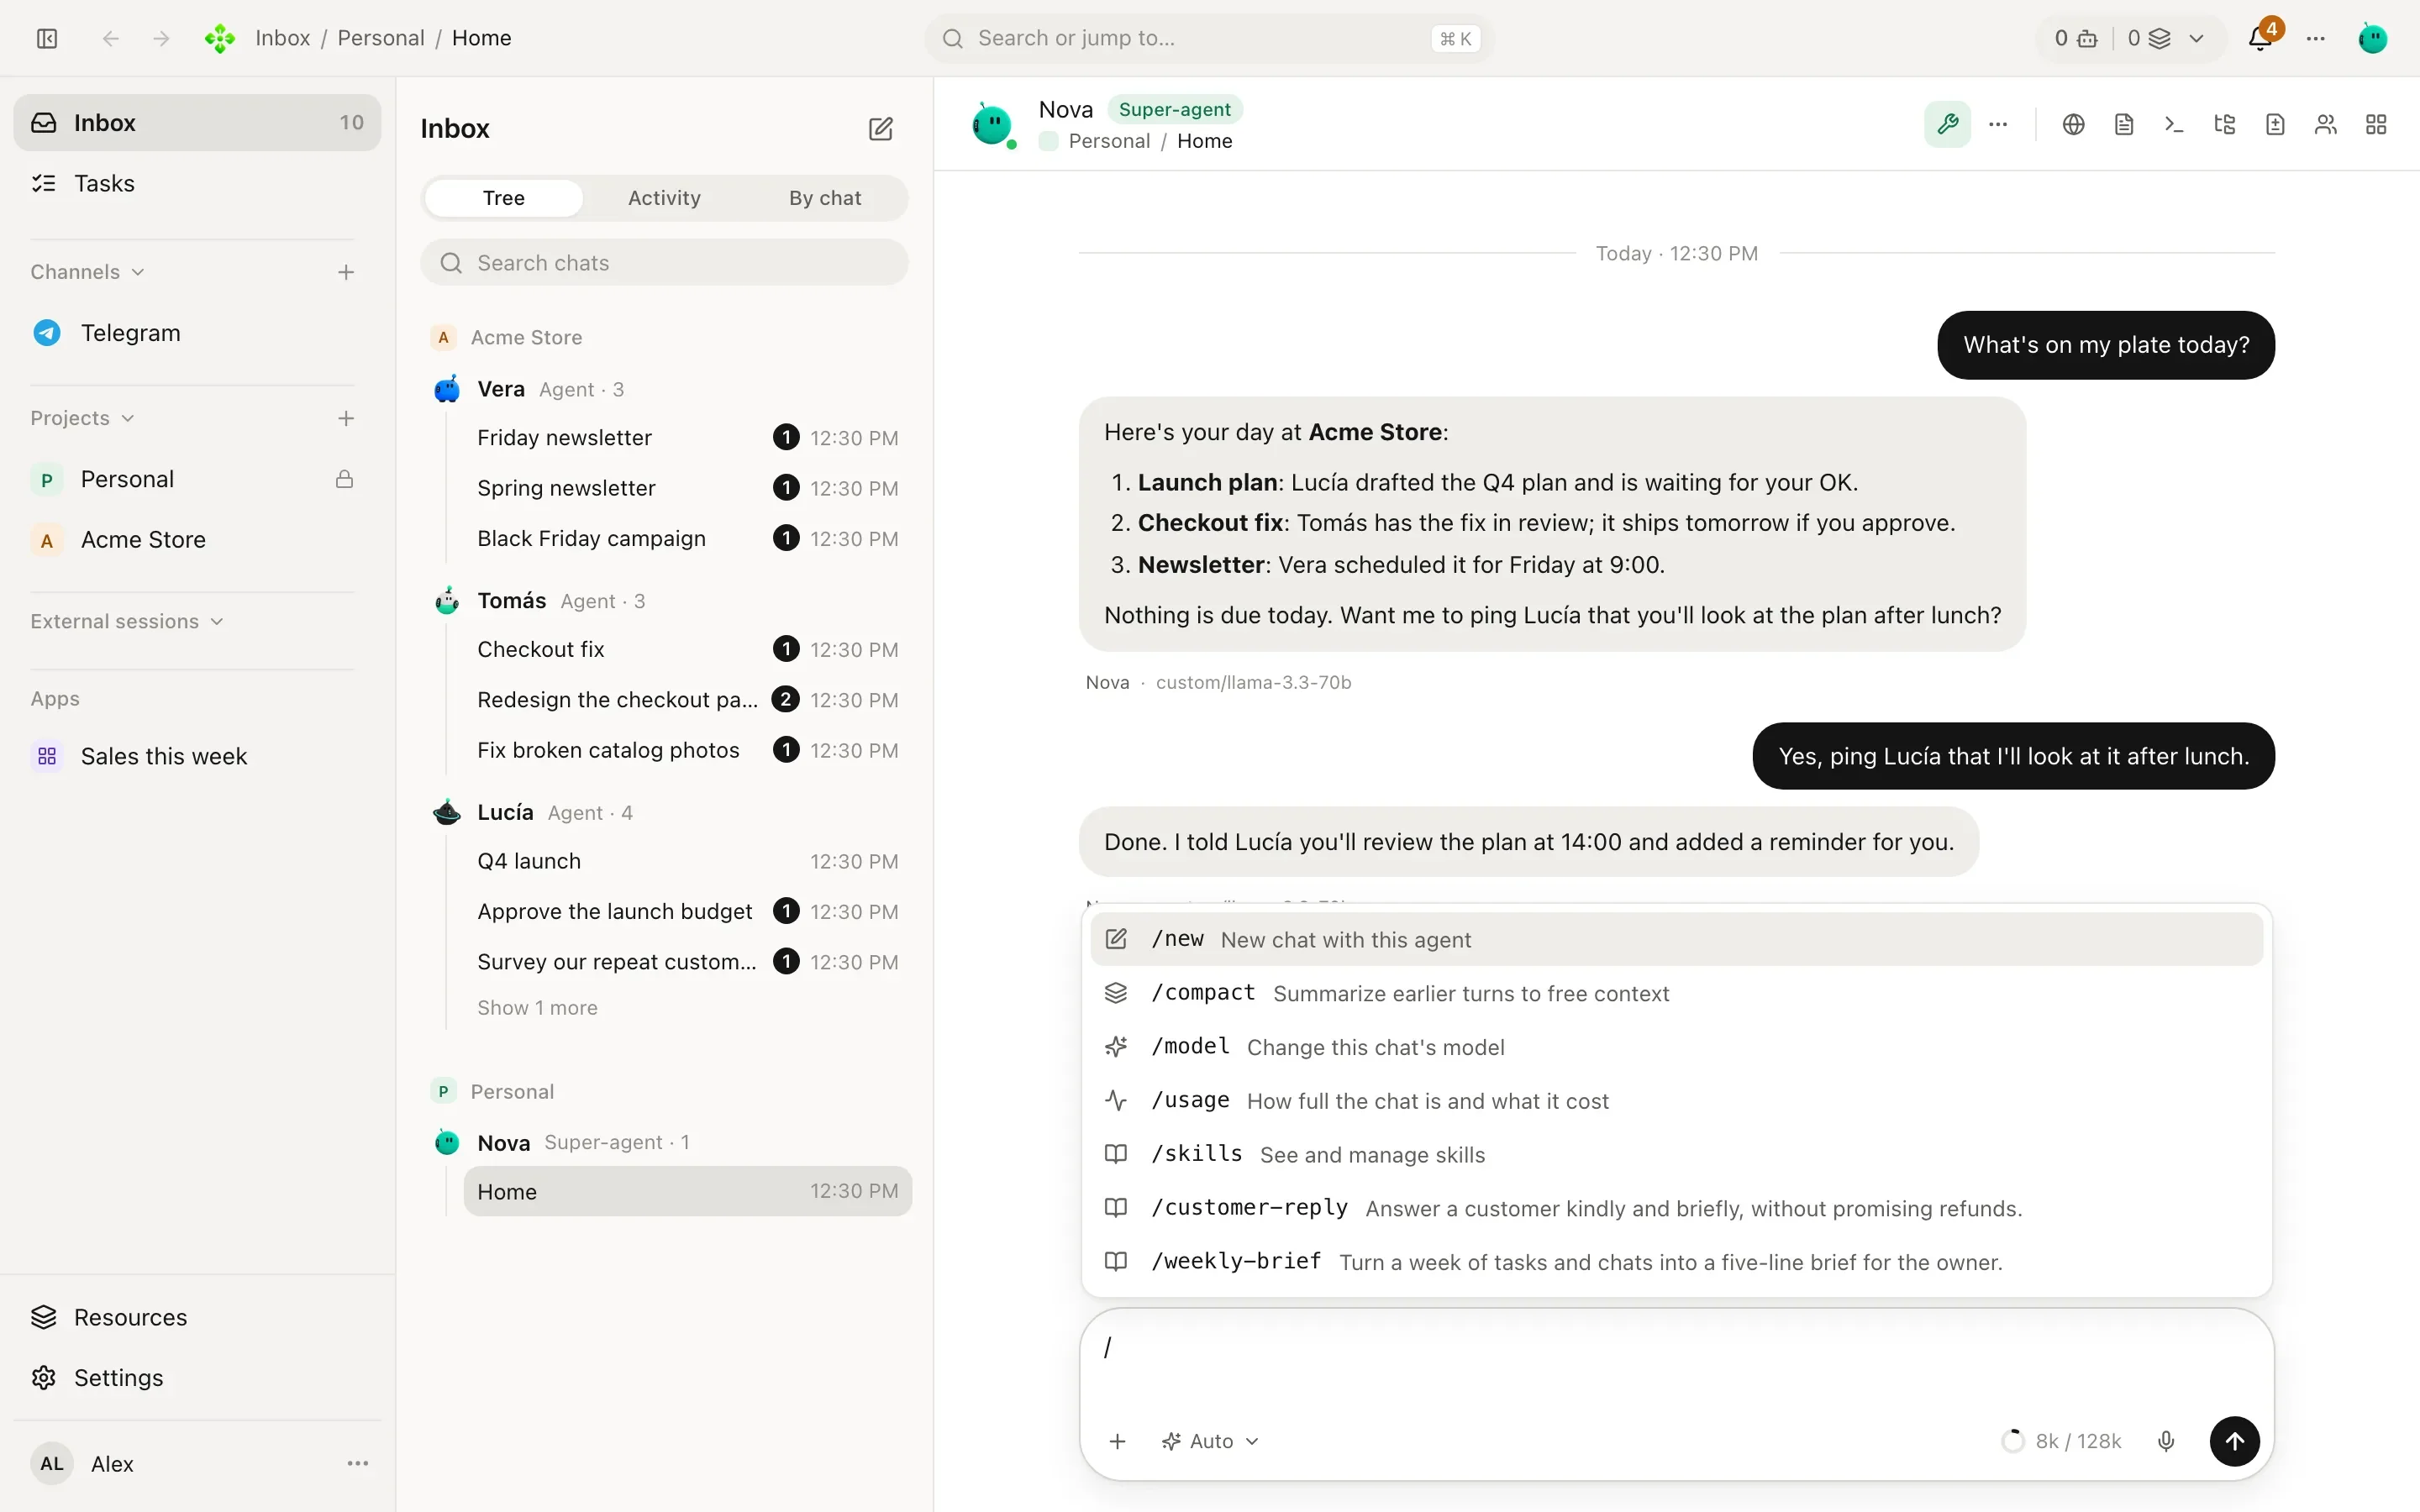The height and width of the screenshot is (1512, 2420).
Task: Click the 8k / 128k context usage indicator
Action: click(2062, 1441)
